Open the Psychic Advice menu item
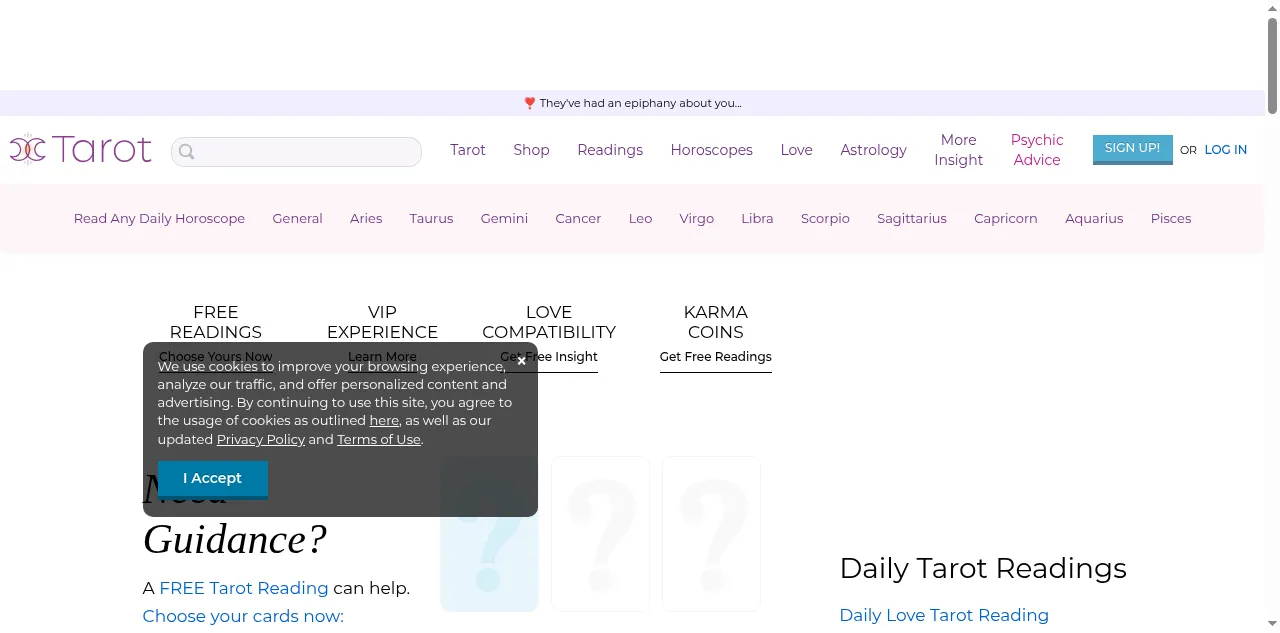This screenshot has width=1280, height=633. coord(1037,150)
